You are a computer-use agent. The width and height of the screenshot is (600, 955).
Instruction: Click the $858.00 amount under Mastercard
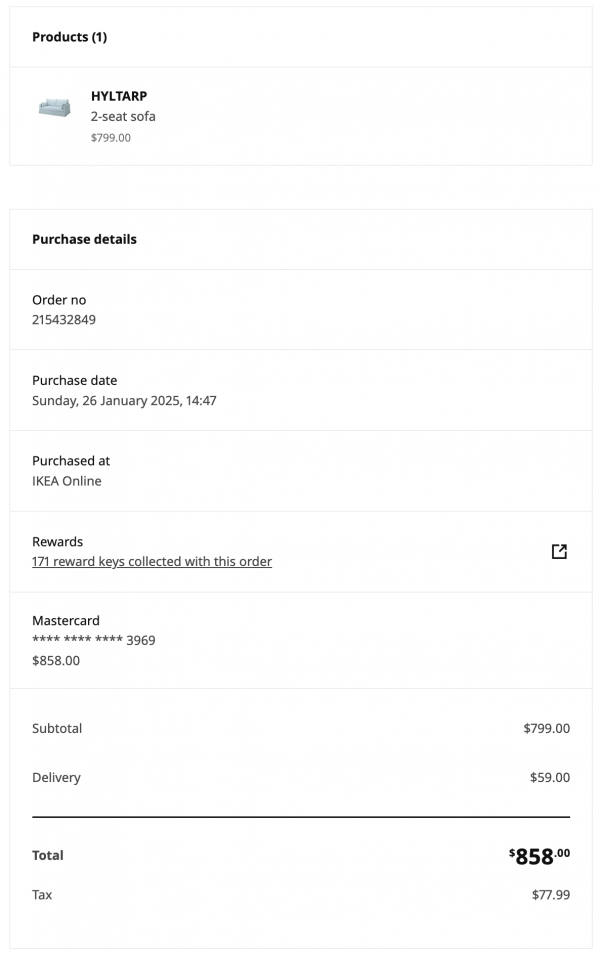pyautogui.click(x=56, y=660)
